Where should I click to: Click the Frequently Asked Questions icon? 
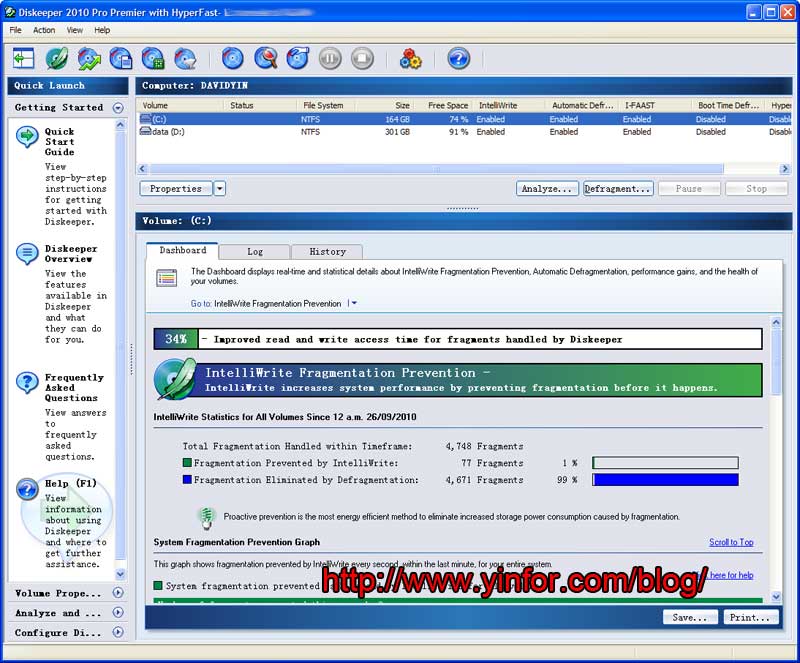pyautogui.click(x=27, y=382)
